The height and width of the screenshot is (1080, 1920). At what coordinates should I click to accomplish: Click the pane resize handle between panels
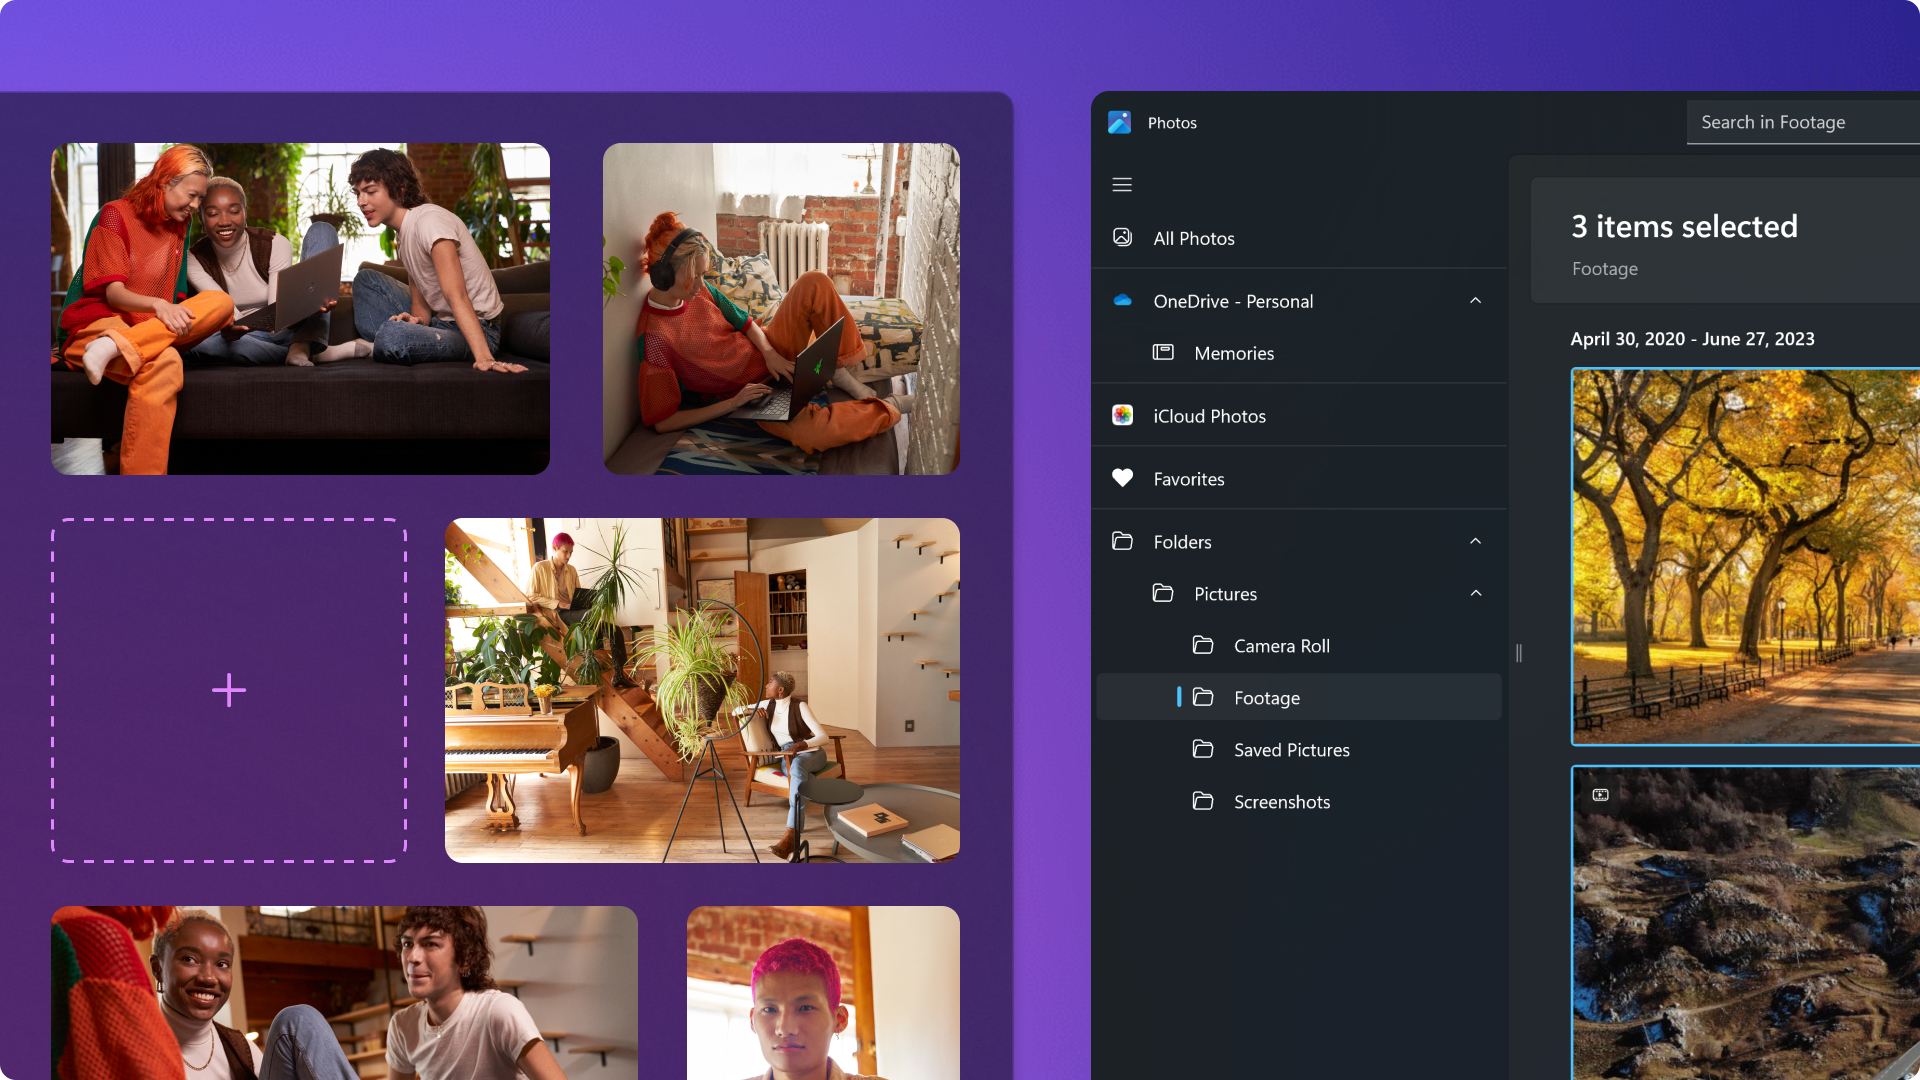coord(1519,654)
